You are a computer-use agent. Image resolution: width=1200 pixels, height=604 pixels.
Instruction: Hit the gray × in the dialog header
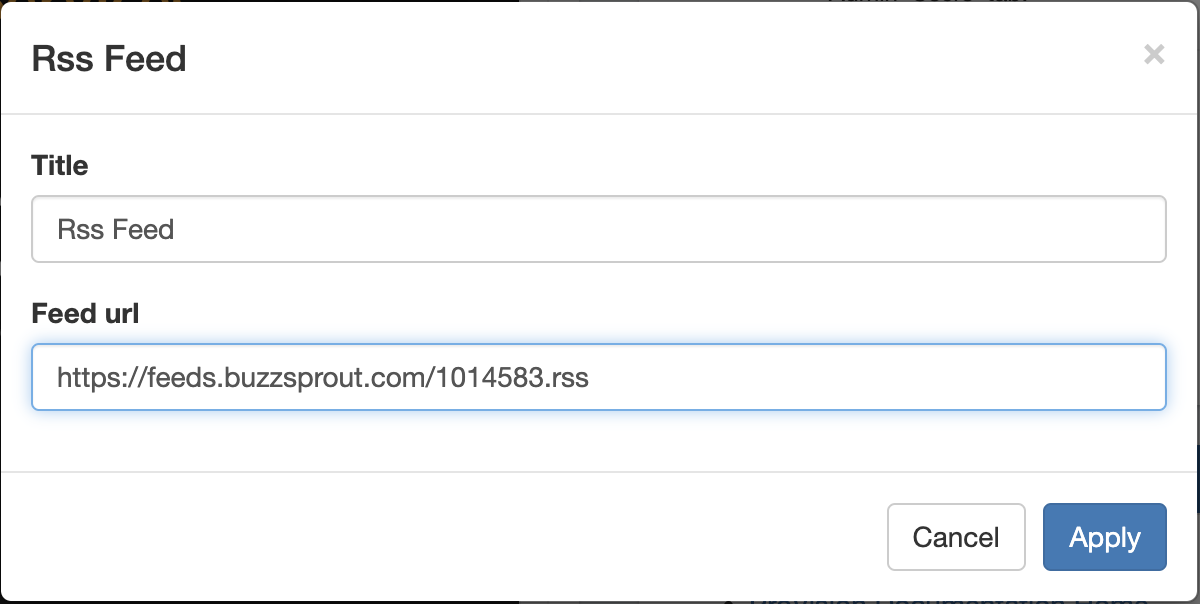1154,55
